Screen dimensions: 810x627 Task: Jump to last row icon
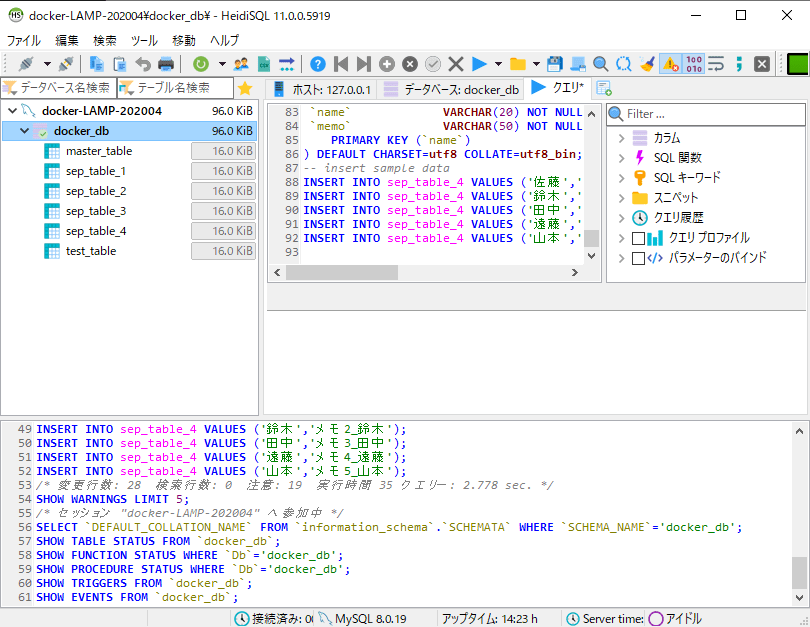(364, 64)
